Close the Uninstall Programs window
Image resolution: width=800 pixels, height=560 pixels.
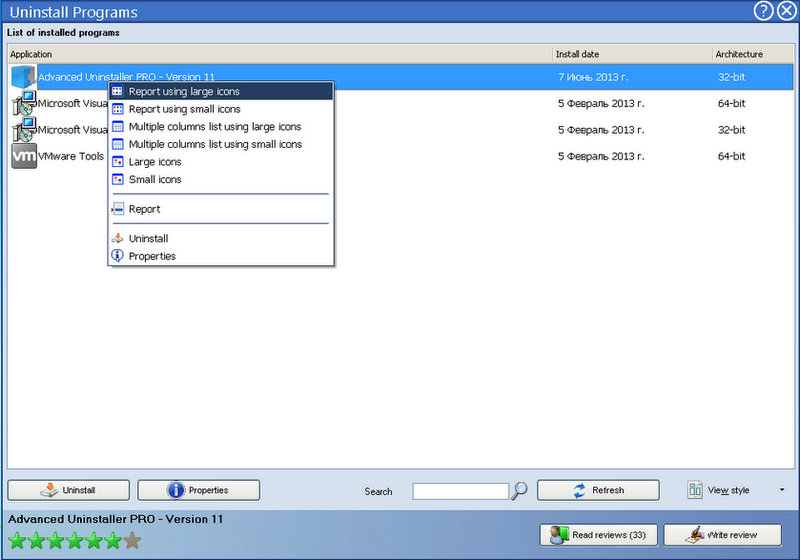tap(787, 11)
